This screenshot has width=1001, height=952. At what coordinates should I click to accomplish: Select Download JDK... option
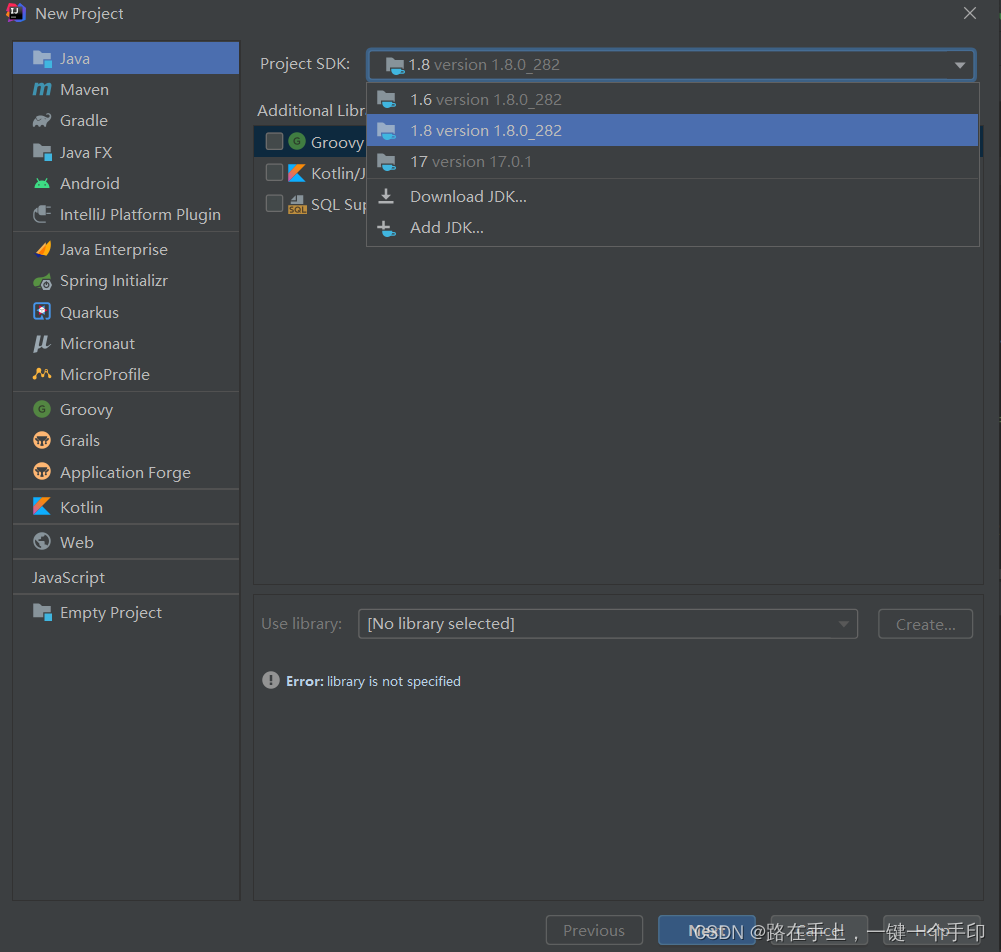click(672, 197)
